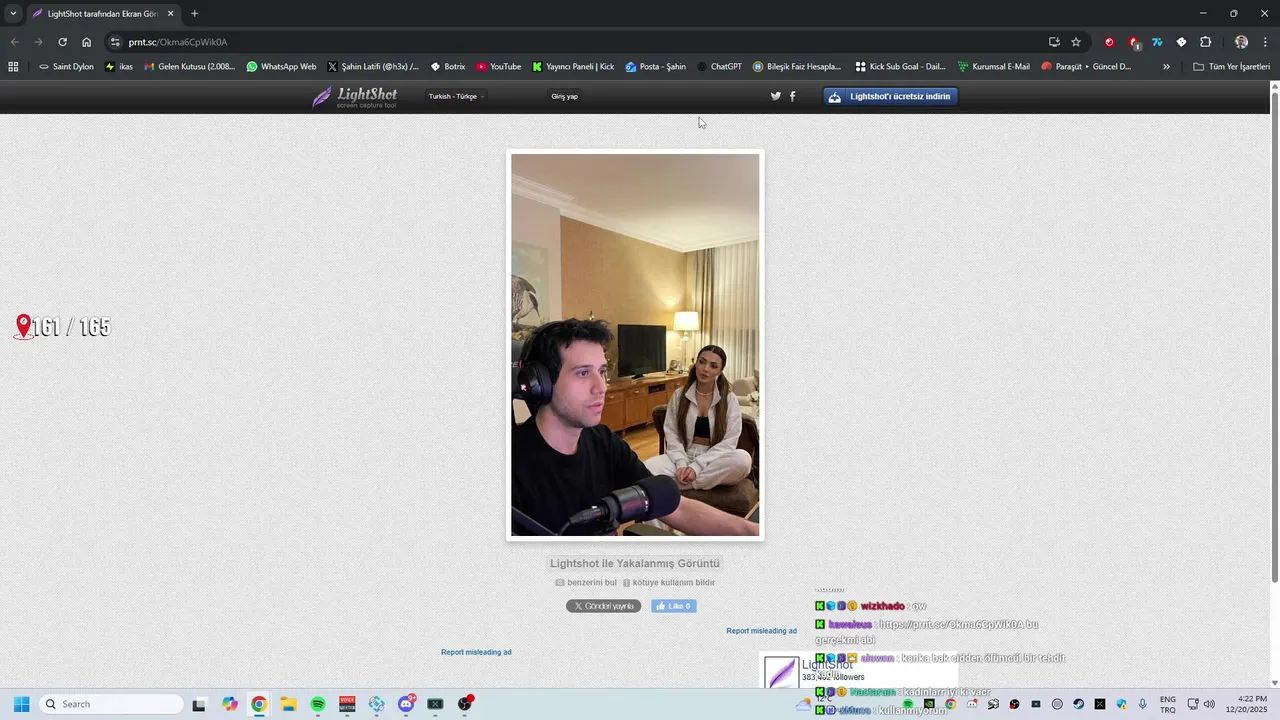Image resolution: width=1280 pixels, height=720 pixels.
Task: Open the YouTube bookmark
Action: coord(499,67)
